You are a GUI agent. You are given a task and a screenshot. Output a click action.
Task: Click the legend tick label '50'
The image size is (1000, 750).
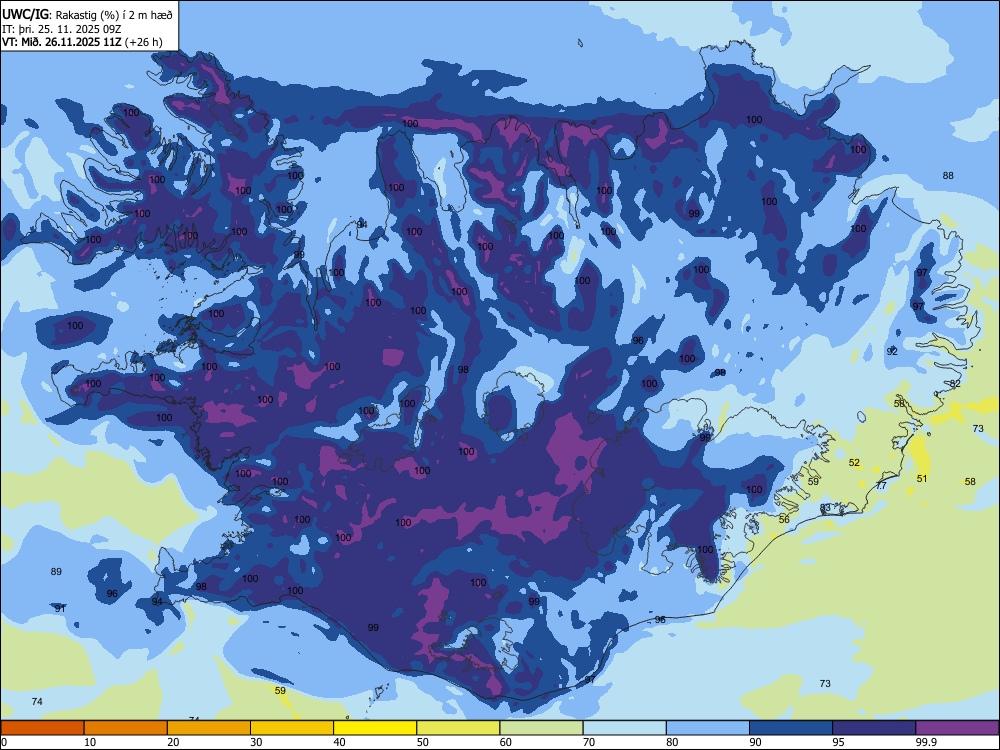423,742
